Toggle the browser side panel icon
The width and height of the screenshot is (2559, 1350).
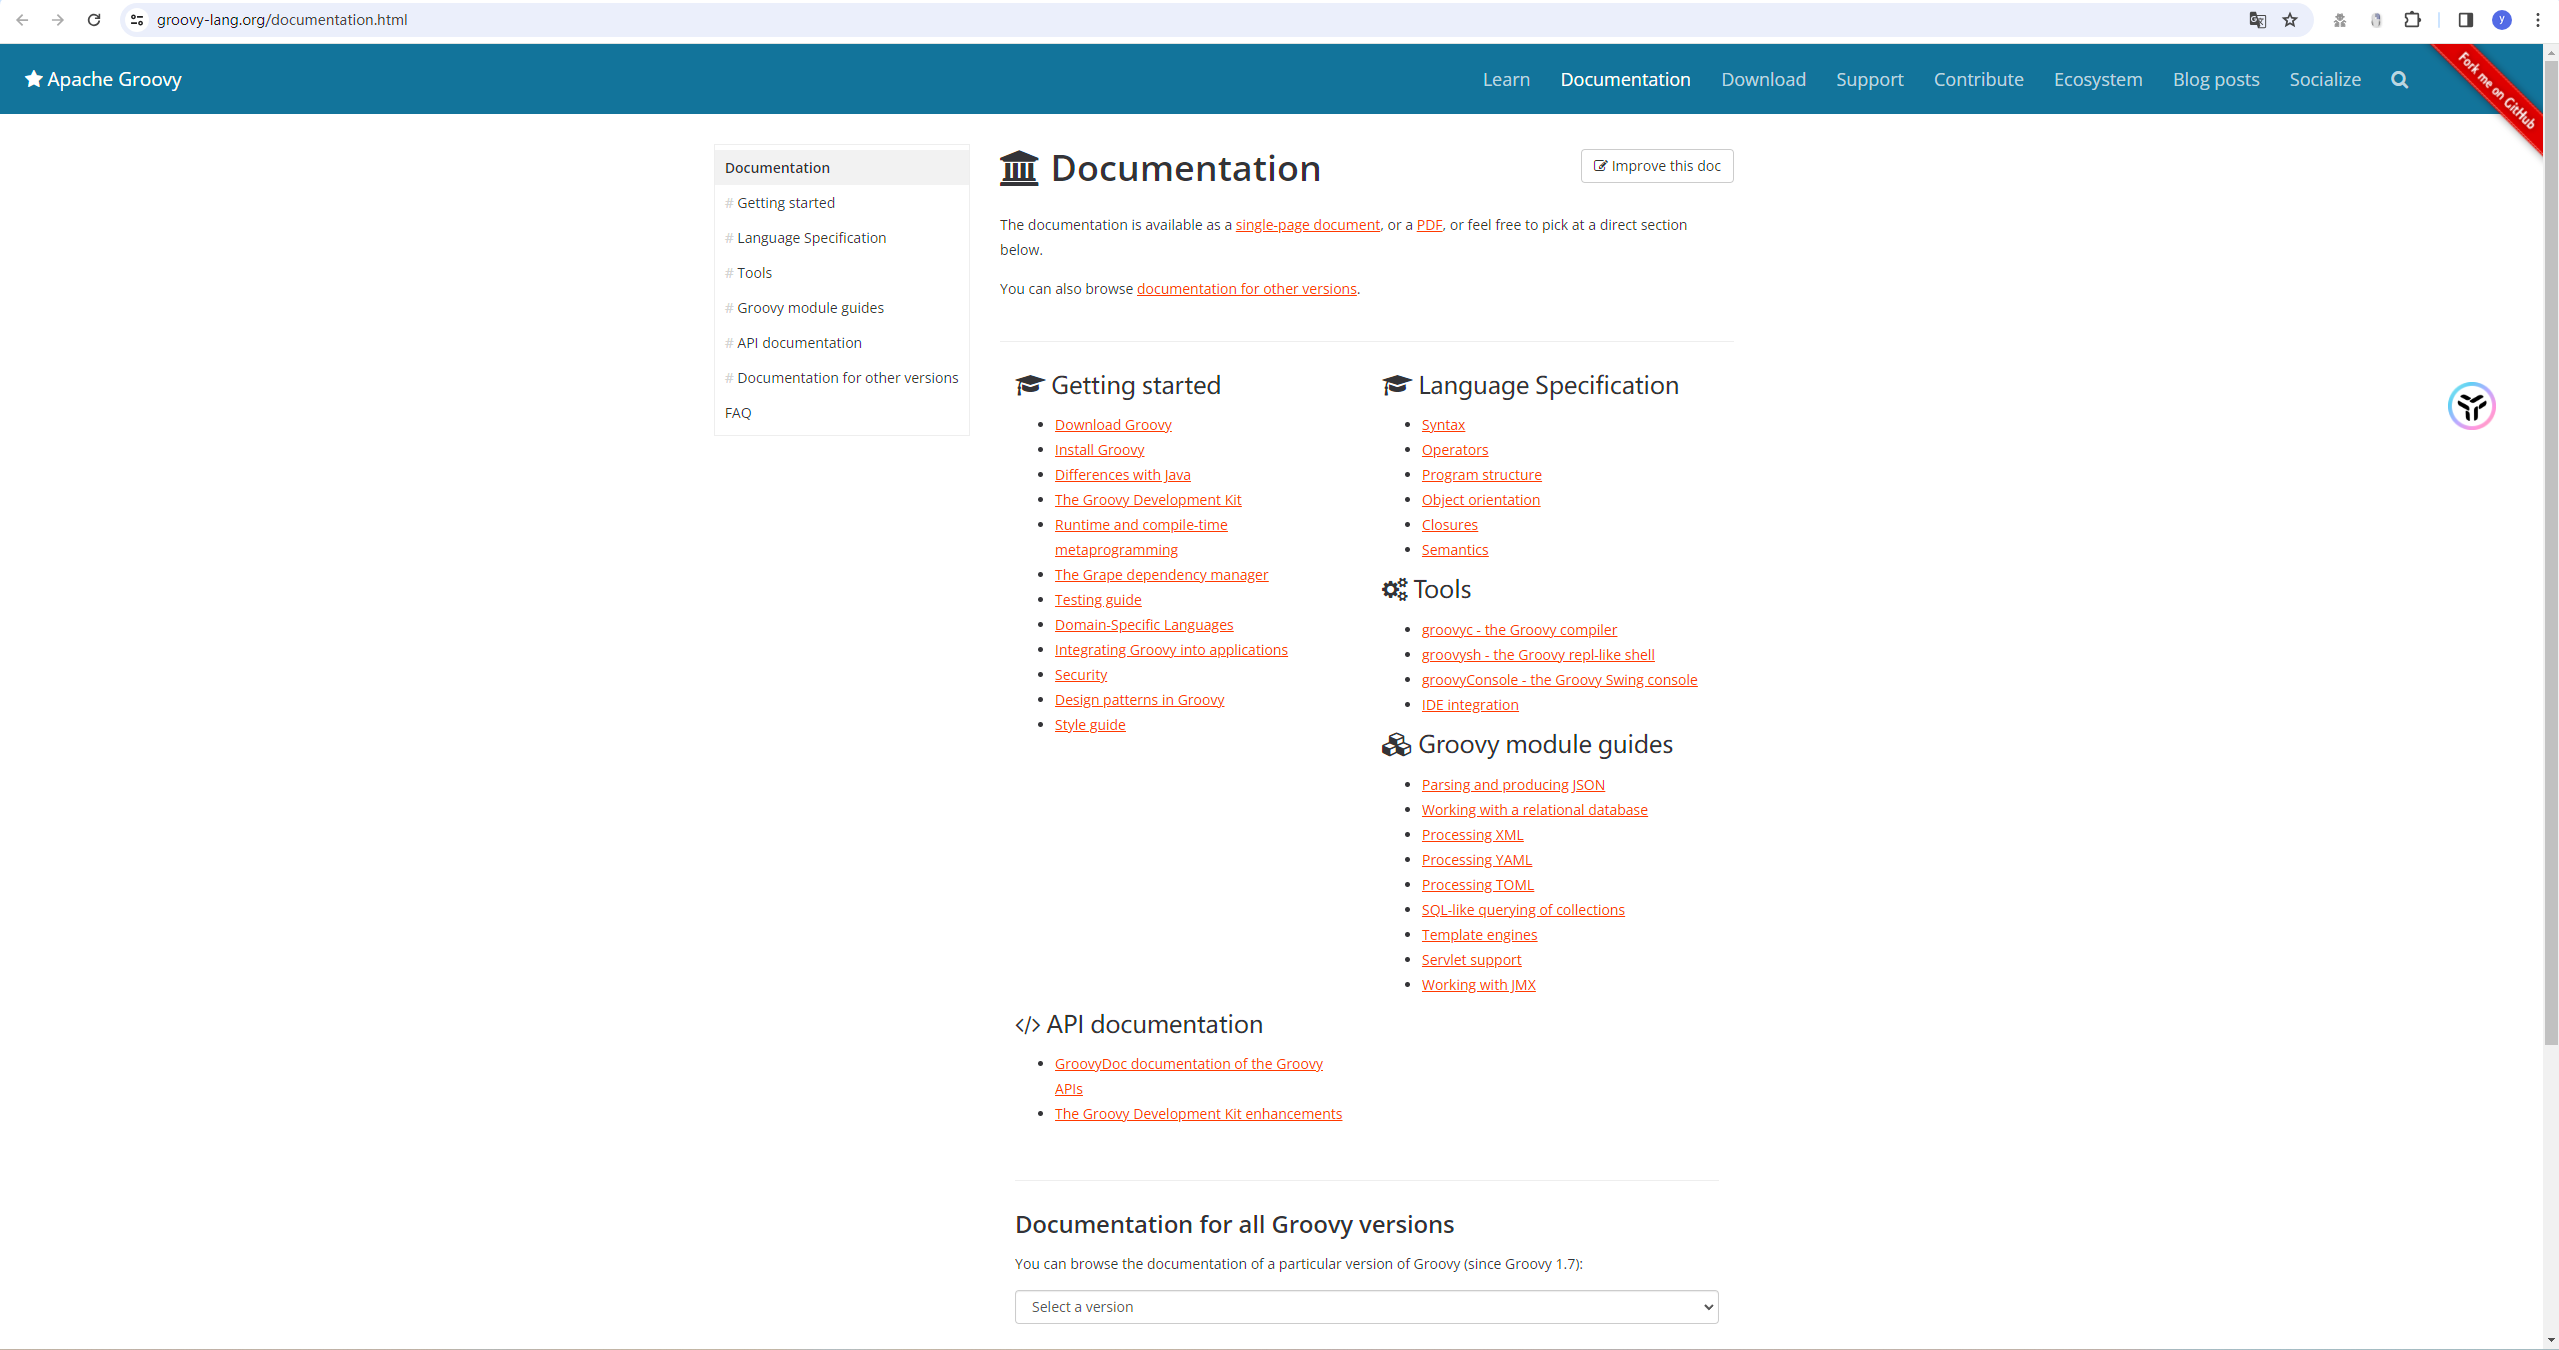2465,20
